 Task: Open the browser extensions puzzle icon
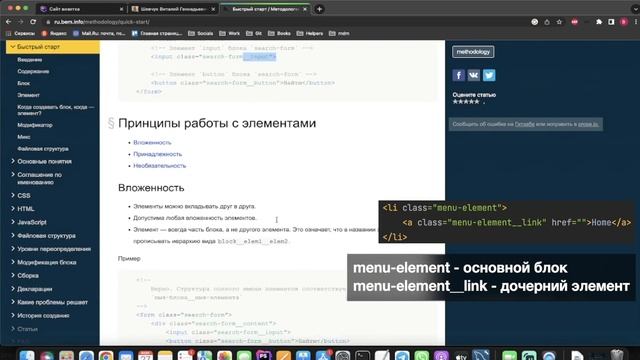[599, 22]
